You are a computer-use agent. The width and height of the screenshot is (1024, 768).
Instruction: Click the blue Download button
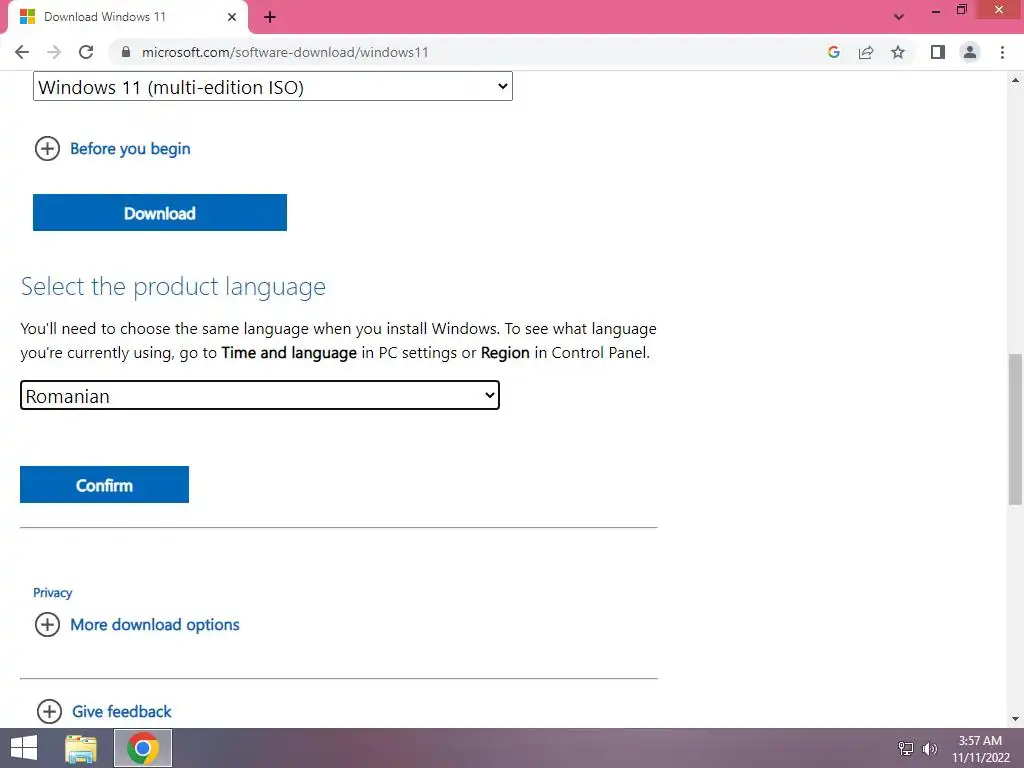[160, 212]
